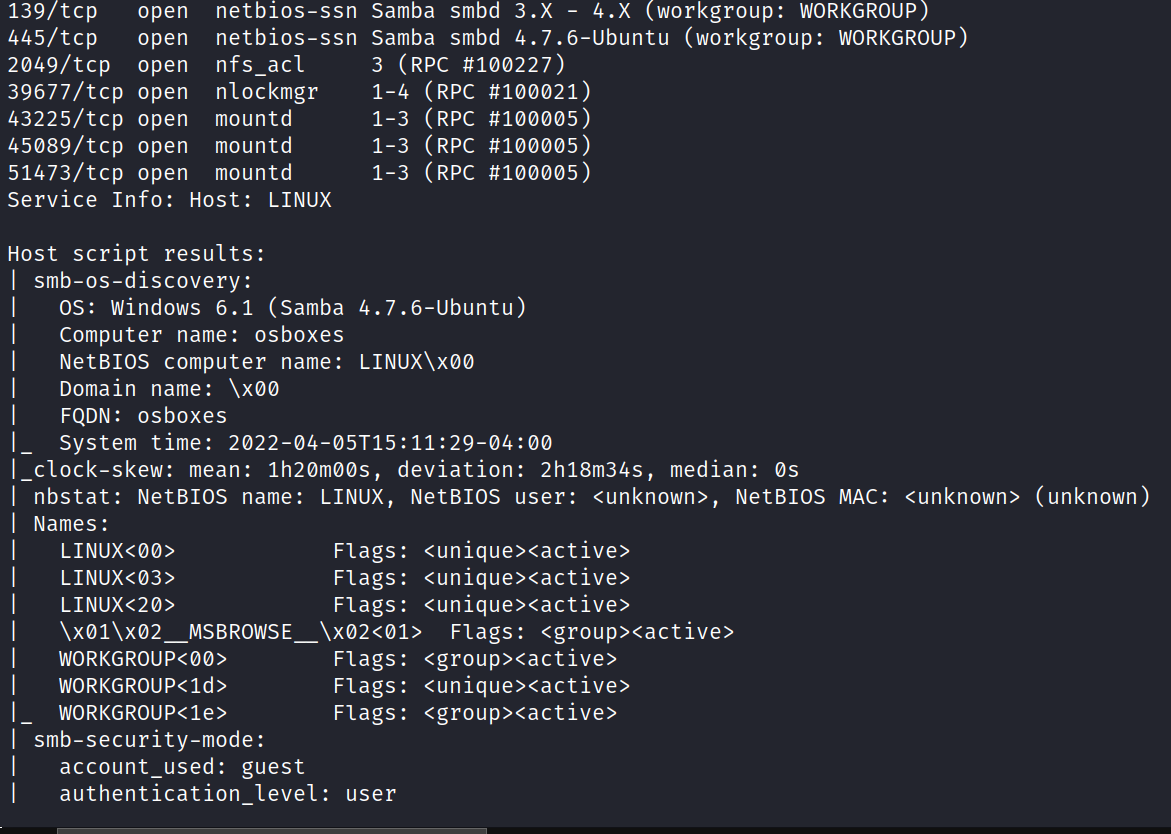Click the System time value line
The image size is (1171, 834).
pyautogui.click(x=305, y=443)
